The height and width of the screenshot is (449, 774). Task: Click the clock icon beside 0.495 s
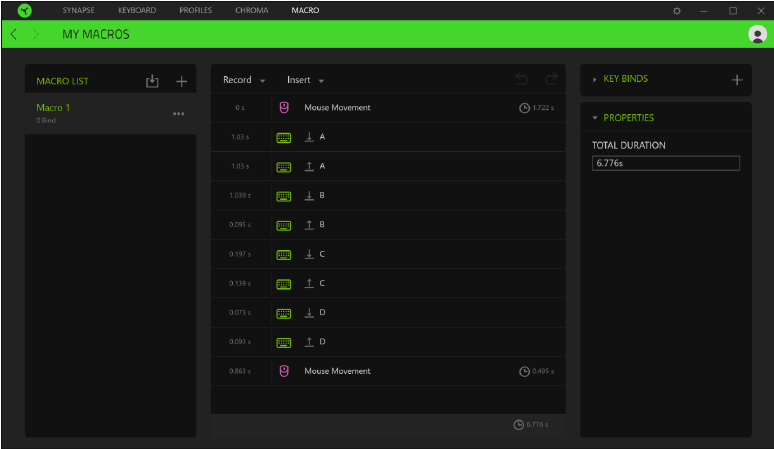pos(524,371)
